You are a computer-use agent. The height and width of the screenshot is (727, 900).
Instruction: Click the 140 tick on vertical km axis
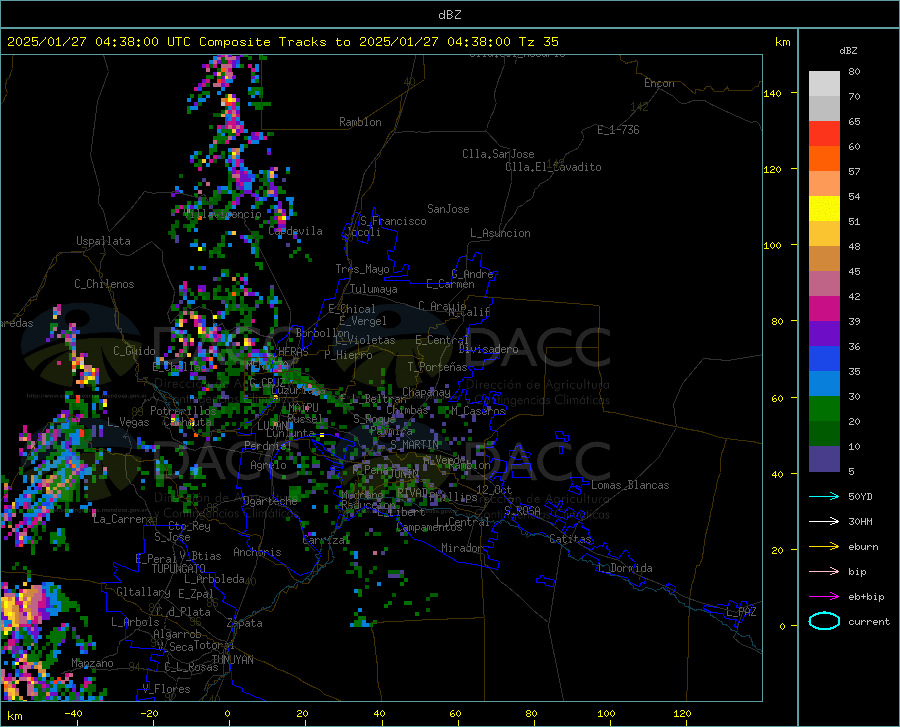(772, 93)
